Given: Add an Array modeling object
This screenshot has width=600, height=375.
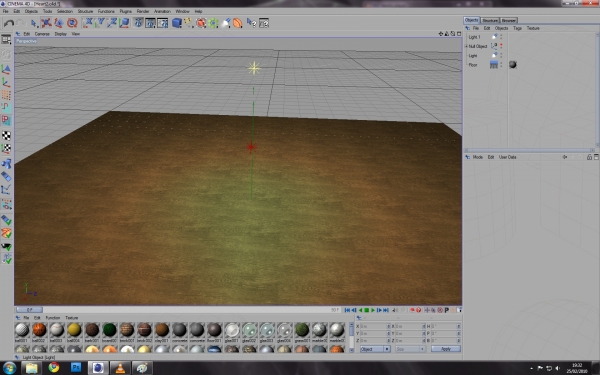Looking at the screenshot, I should (x=213, y=23).
